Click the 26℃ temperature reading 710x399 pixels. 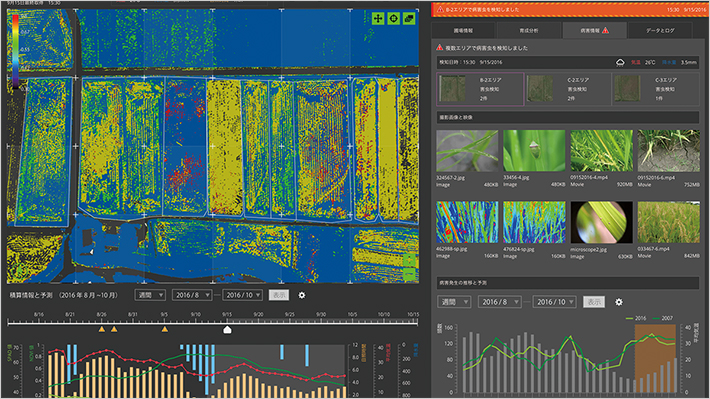click(650, 62)
